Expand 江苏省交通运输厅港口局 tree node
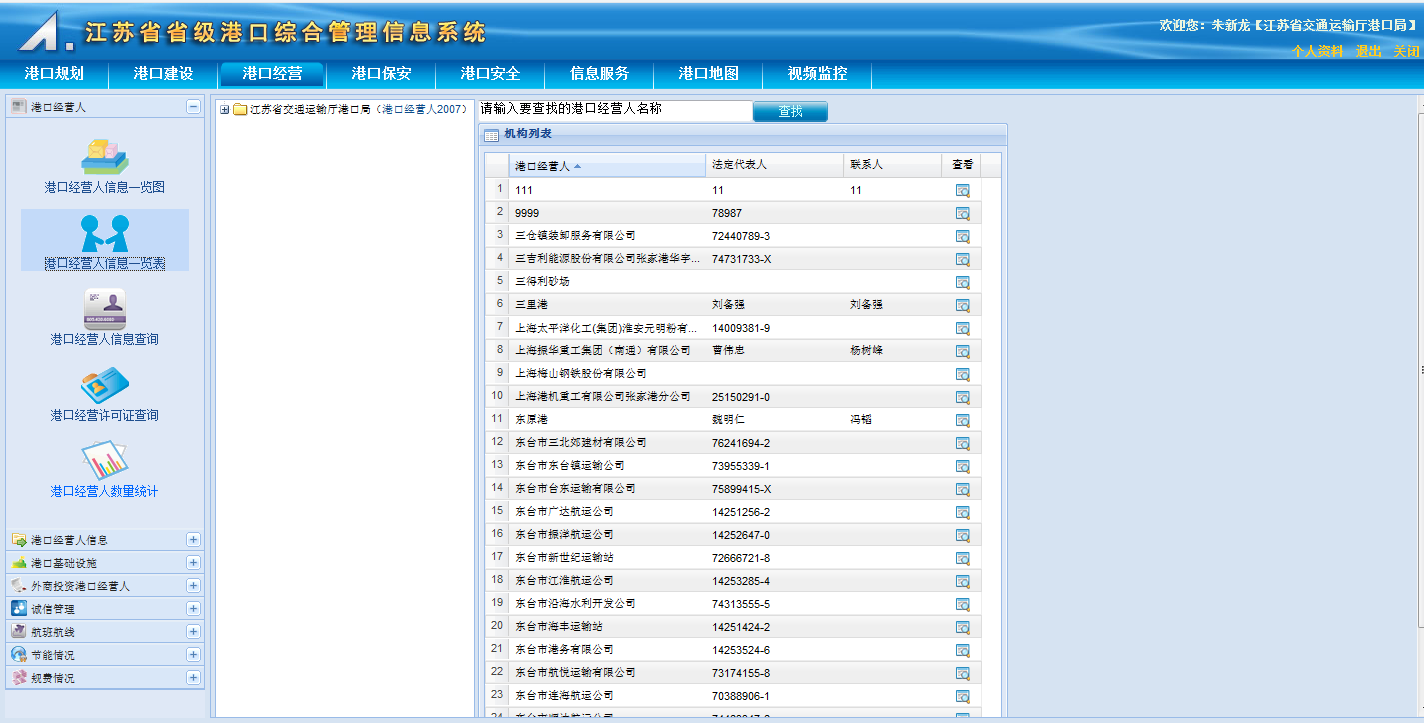The height and width of the screenshot is (723, 1424). (x=225, y=110)
